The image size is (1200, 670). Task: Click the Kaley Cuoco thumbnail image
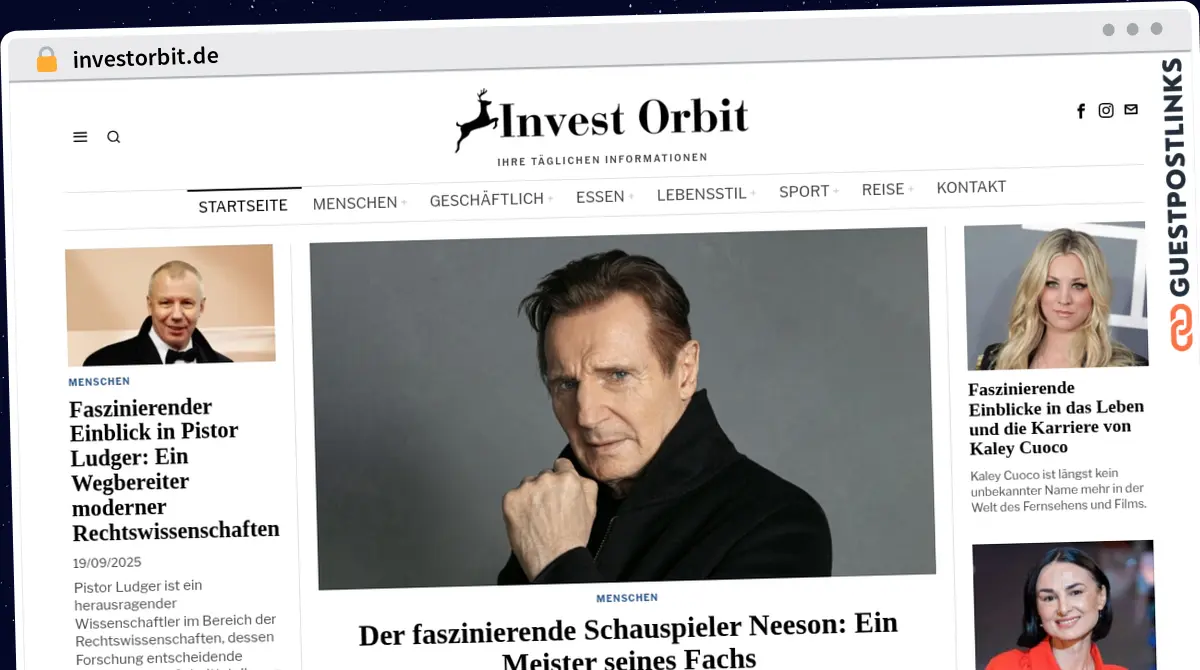tap(1056, 296)
